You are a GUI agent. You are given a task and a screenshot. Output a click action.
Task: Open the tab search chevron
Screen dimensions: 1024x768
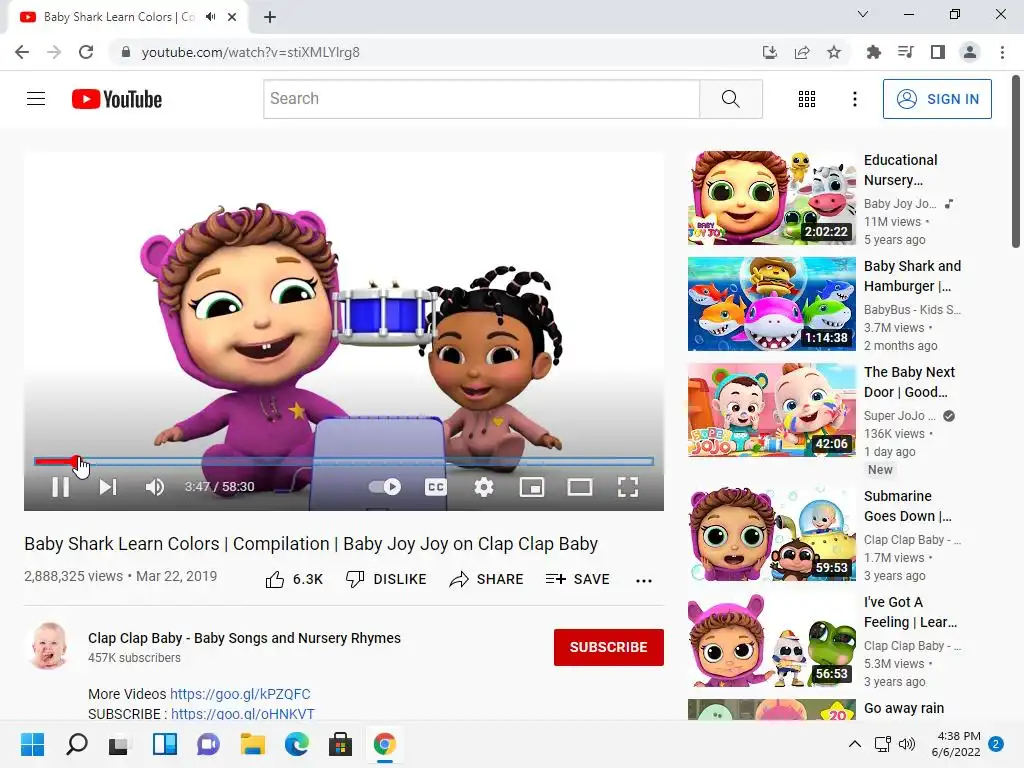point(863,14)
